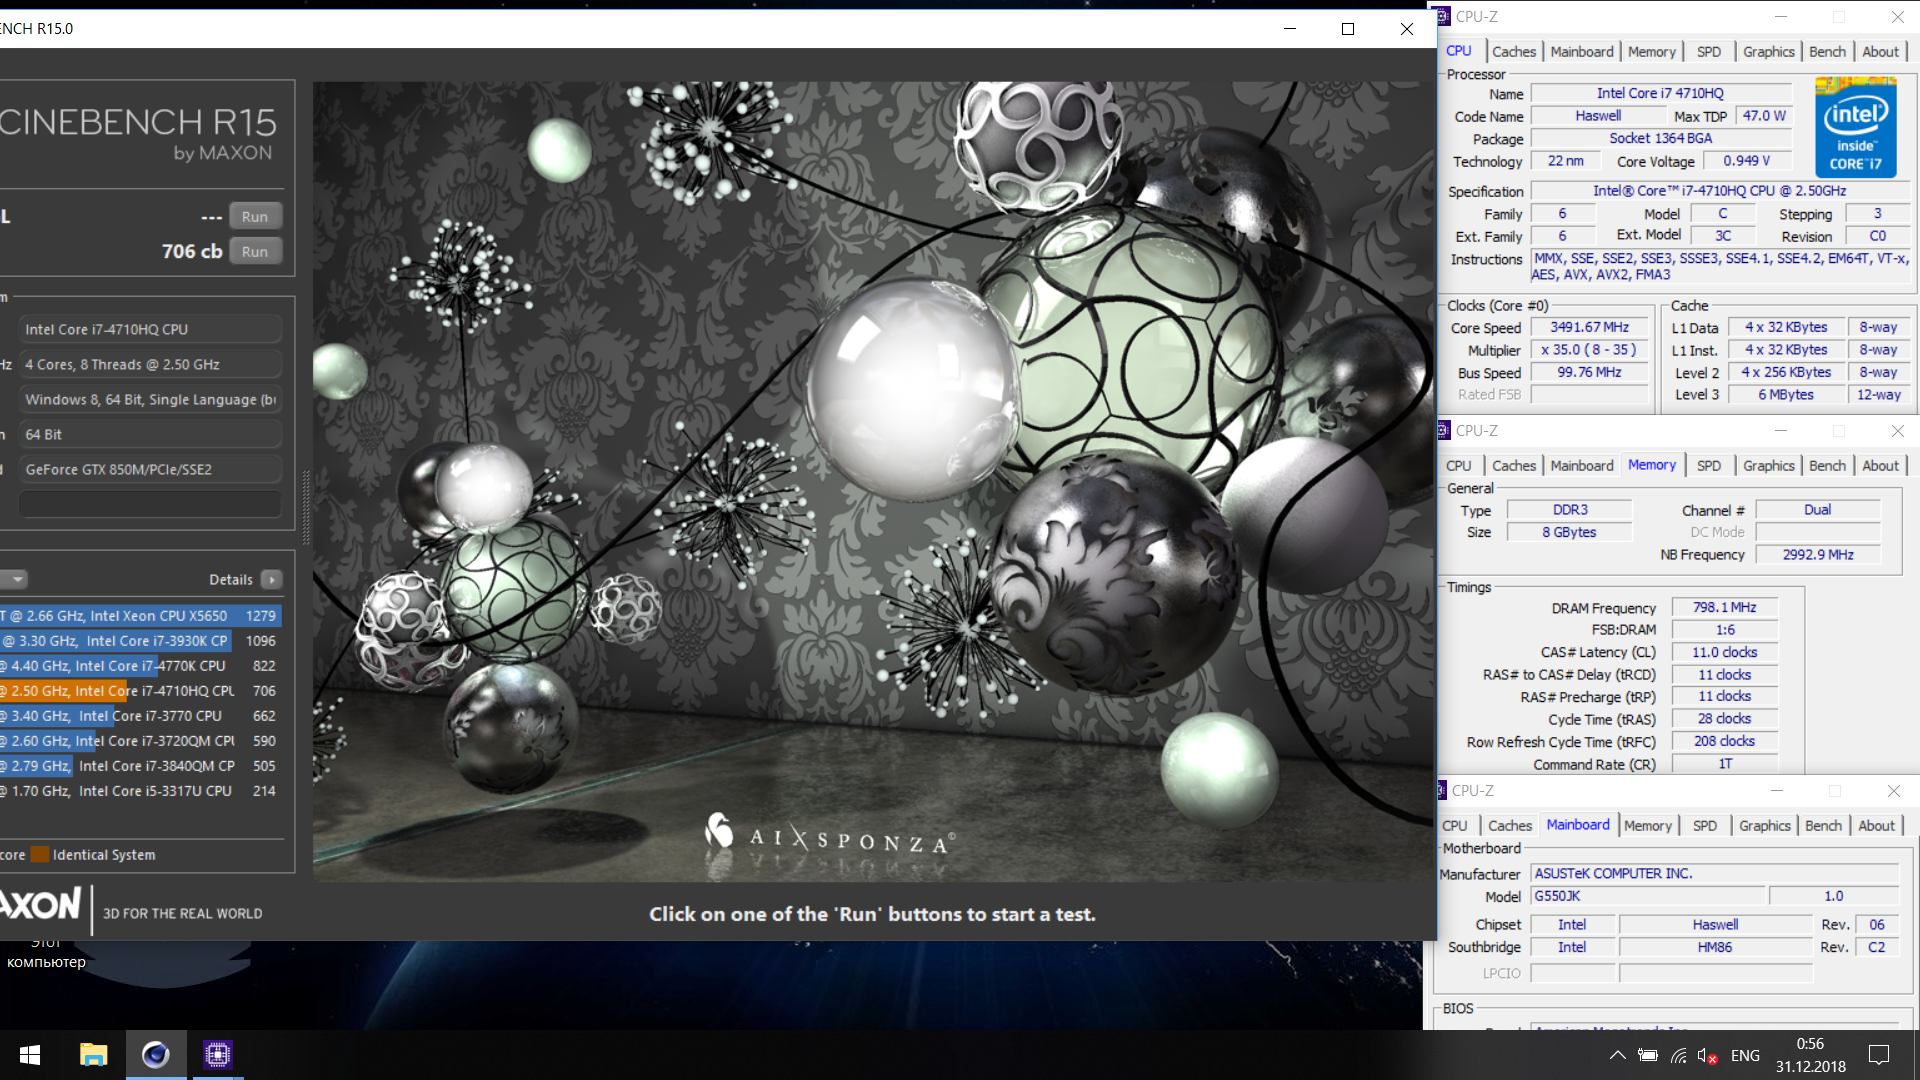Screen dimensions: 1920x1080
Task: Run the CPU test scoring 706 cb
Action: coord(255,252)
